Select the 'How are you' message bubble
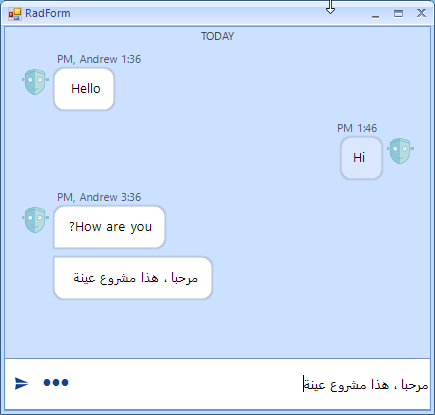Viewport: 435px width, 415px height. (109, 227)
